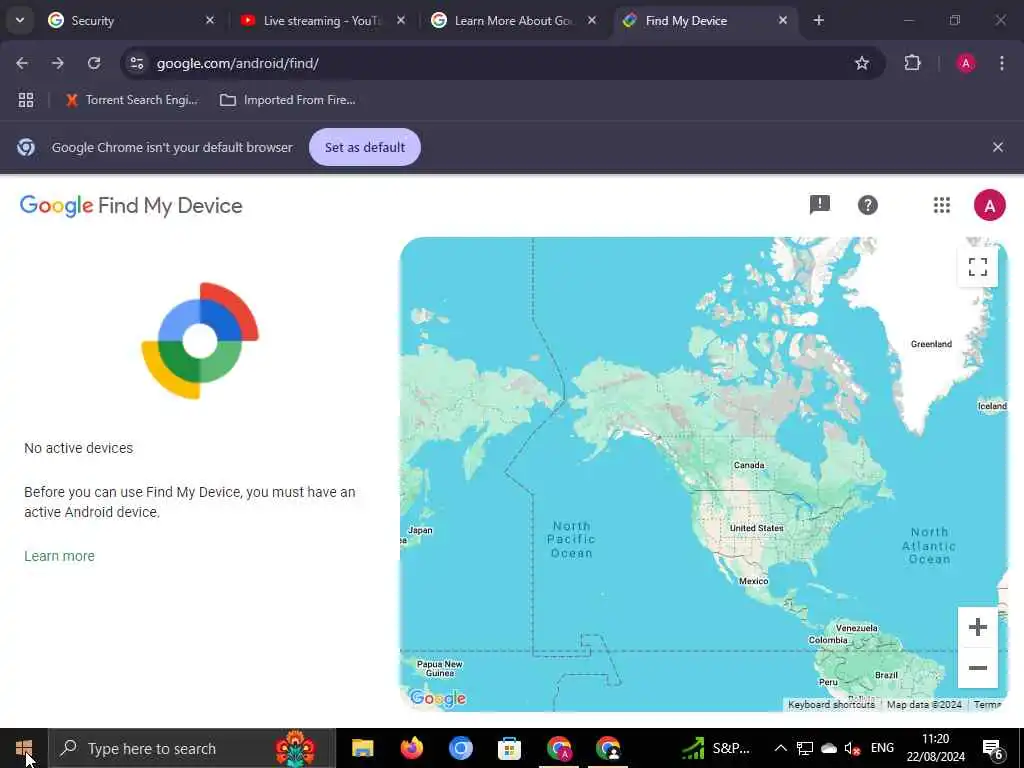Viewport: 1024px width, 768px height.
Task: Open site information icon in address bar
Action: 137,63
